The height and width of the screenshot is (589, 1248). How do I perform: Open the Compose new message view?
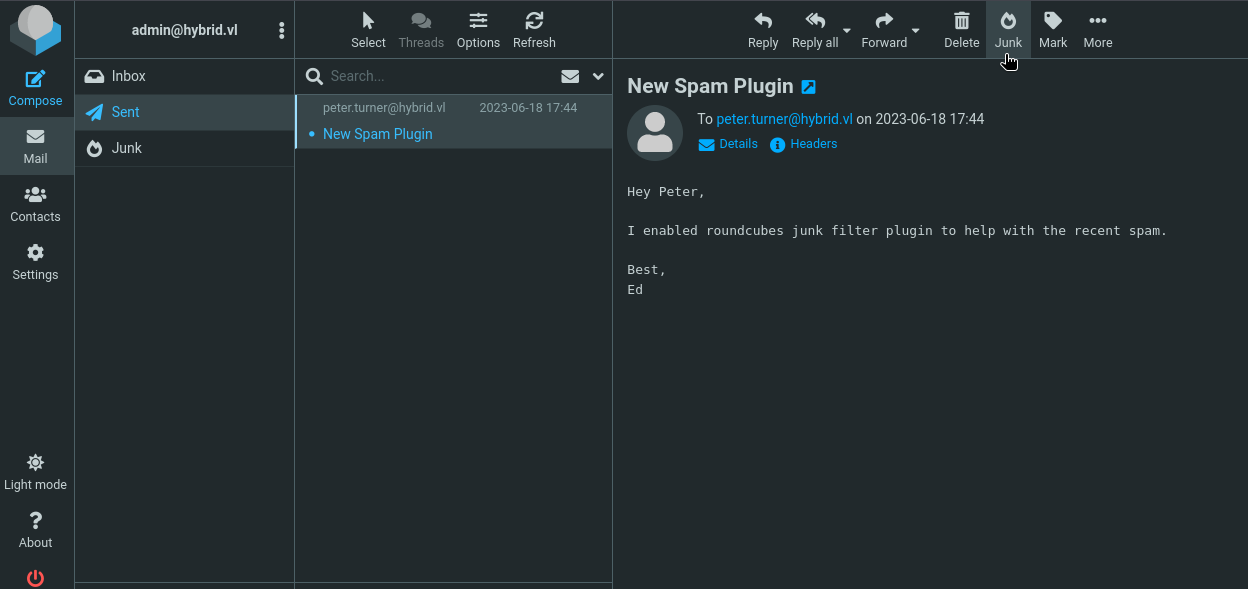click(35, 88)
